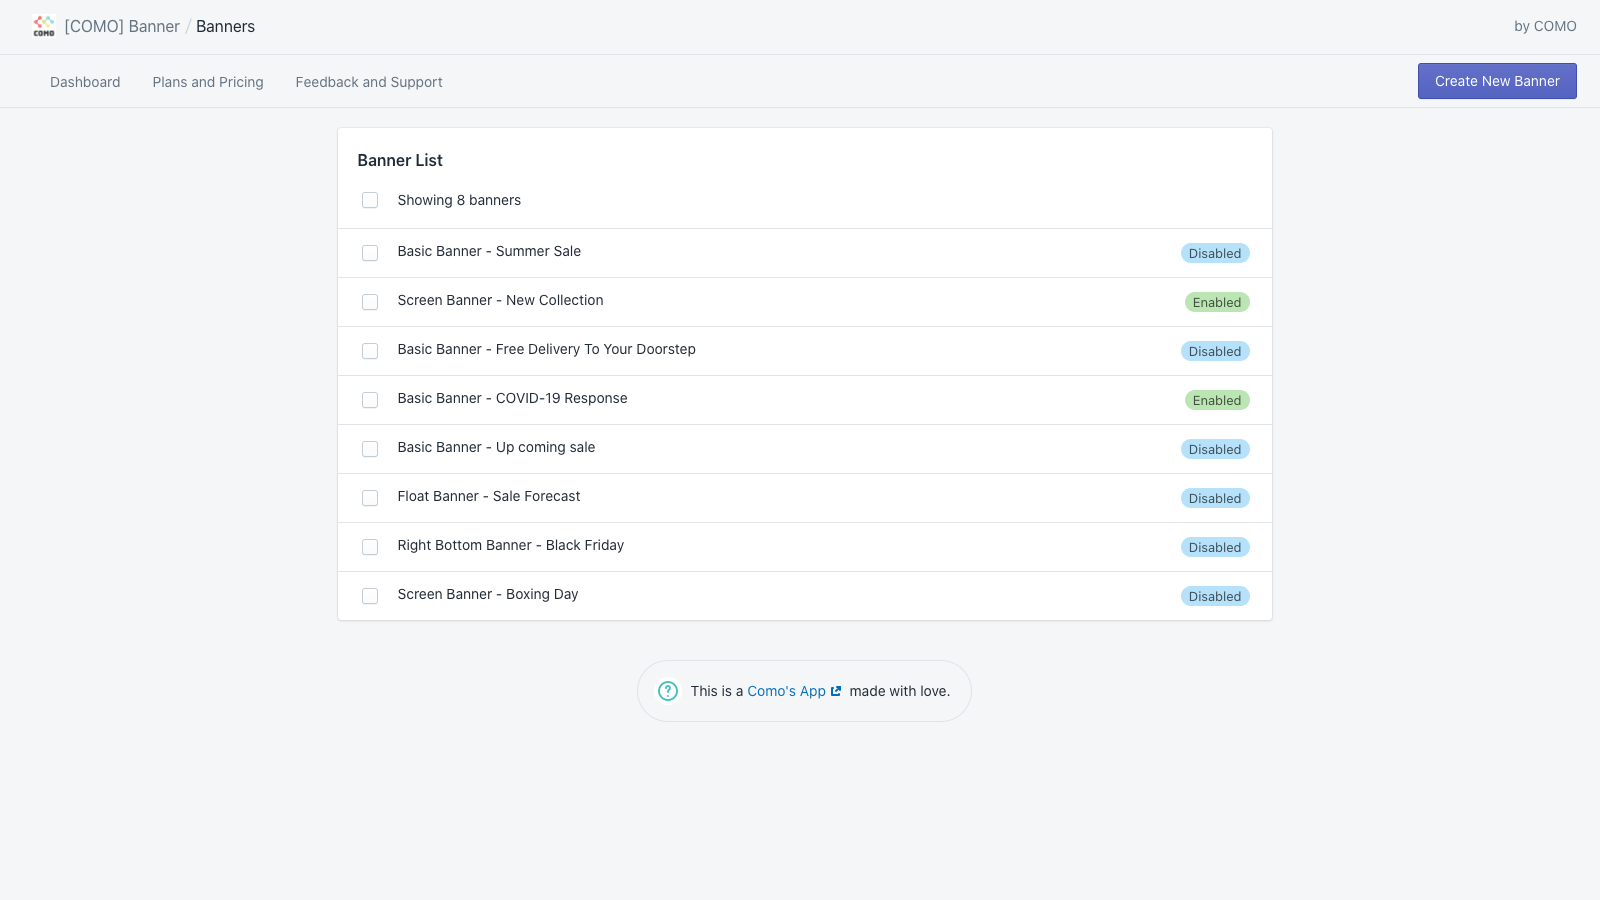Viewport: 1600px width, 900px height.
Task: Click the external link icon beside Como's App
Action: click(x=836, y=691)
